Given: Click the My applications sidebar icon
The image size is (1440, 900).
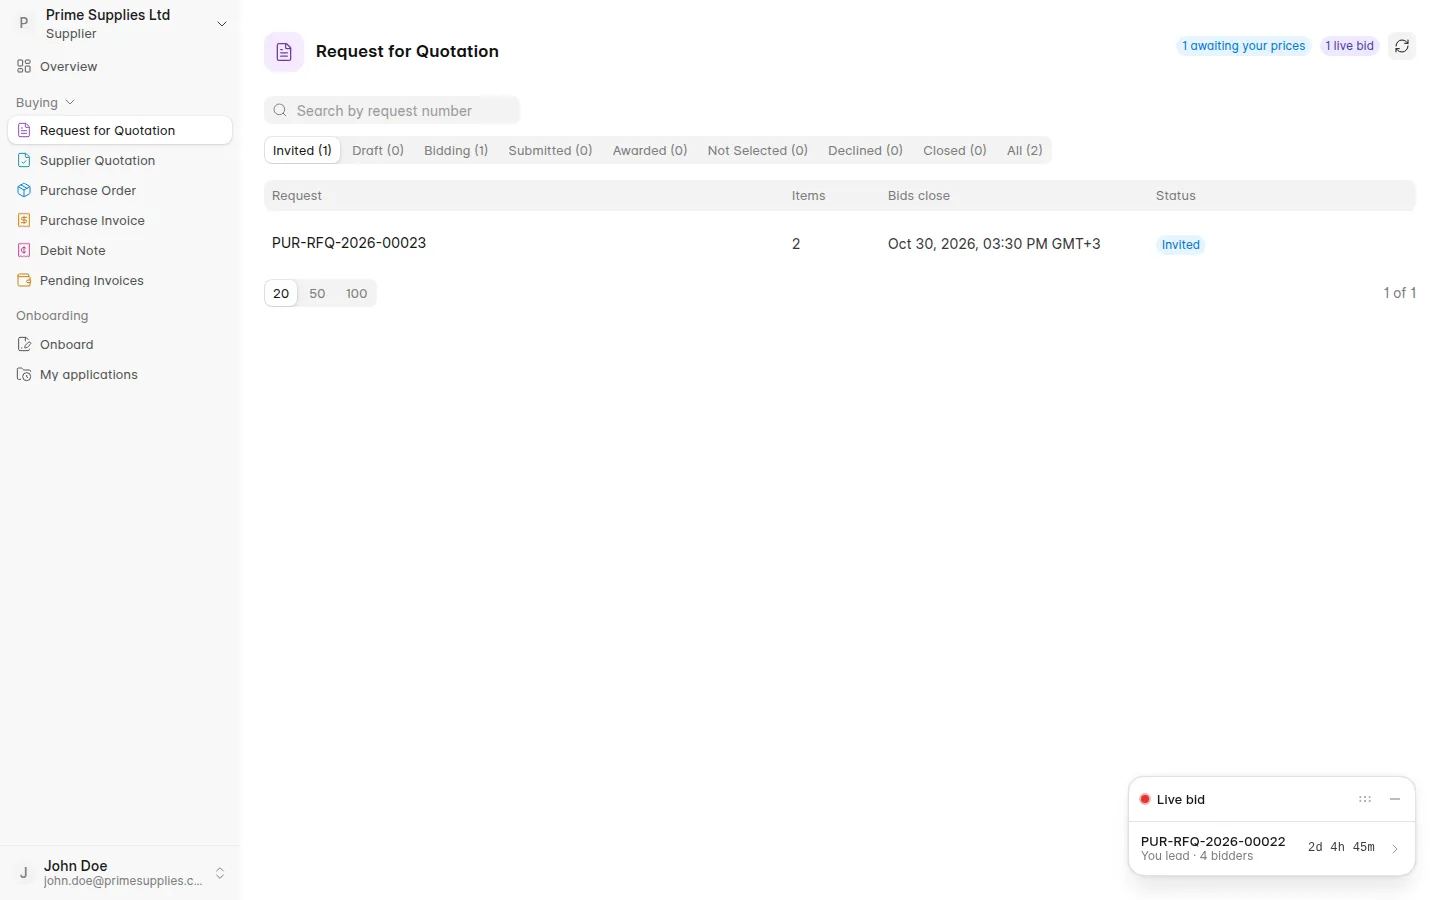Looking at the screenshot, I should [24, 374].
